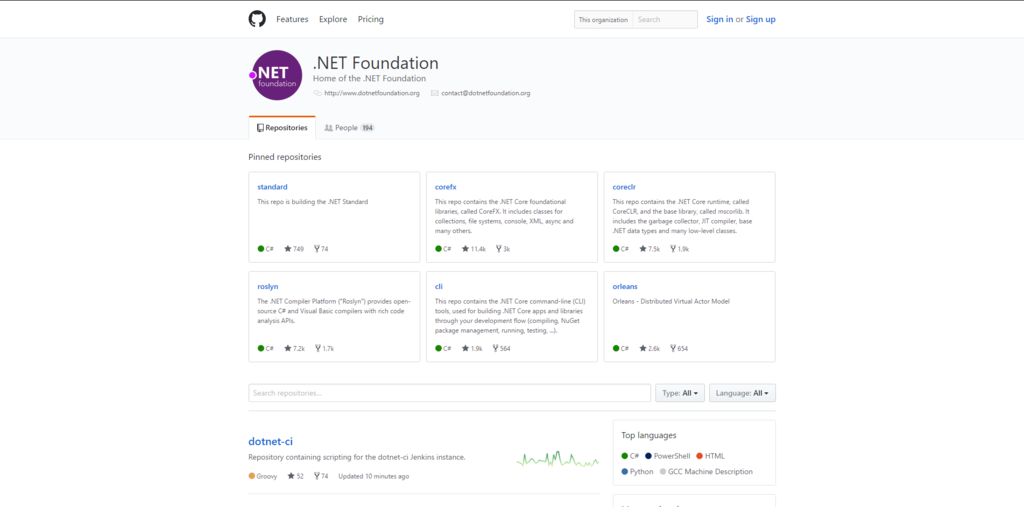
Task: Open the cli pinned repository
Action: click(x=439, y=286)
